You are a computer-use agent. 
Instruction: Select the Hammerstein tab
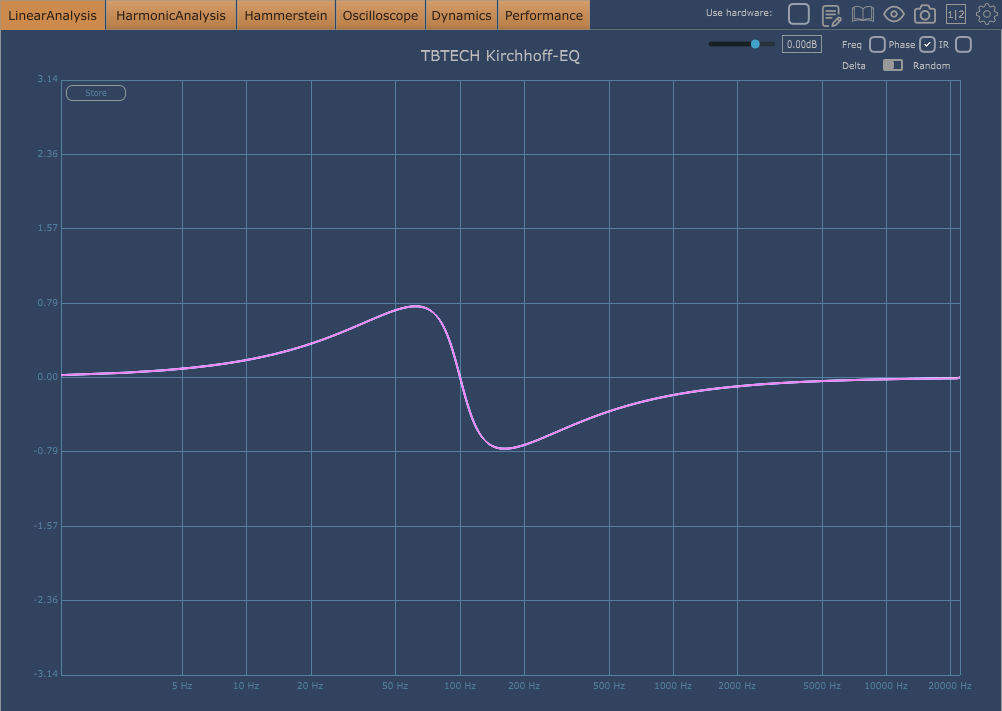286,15
